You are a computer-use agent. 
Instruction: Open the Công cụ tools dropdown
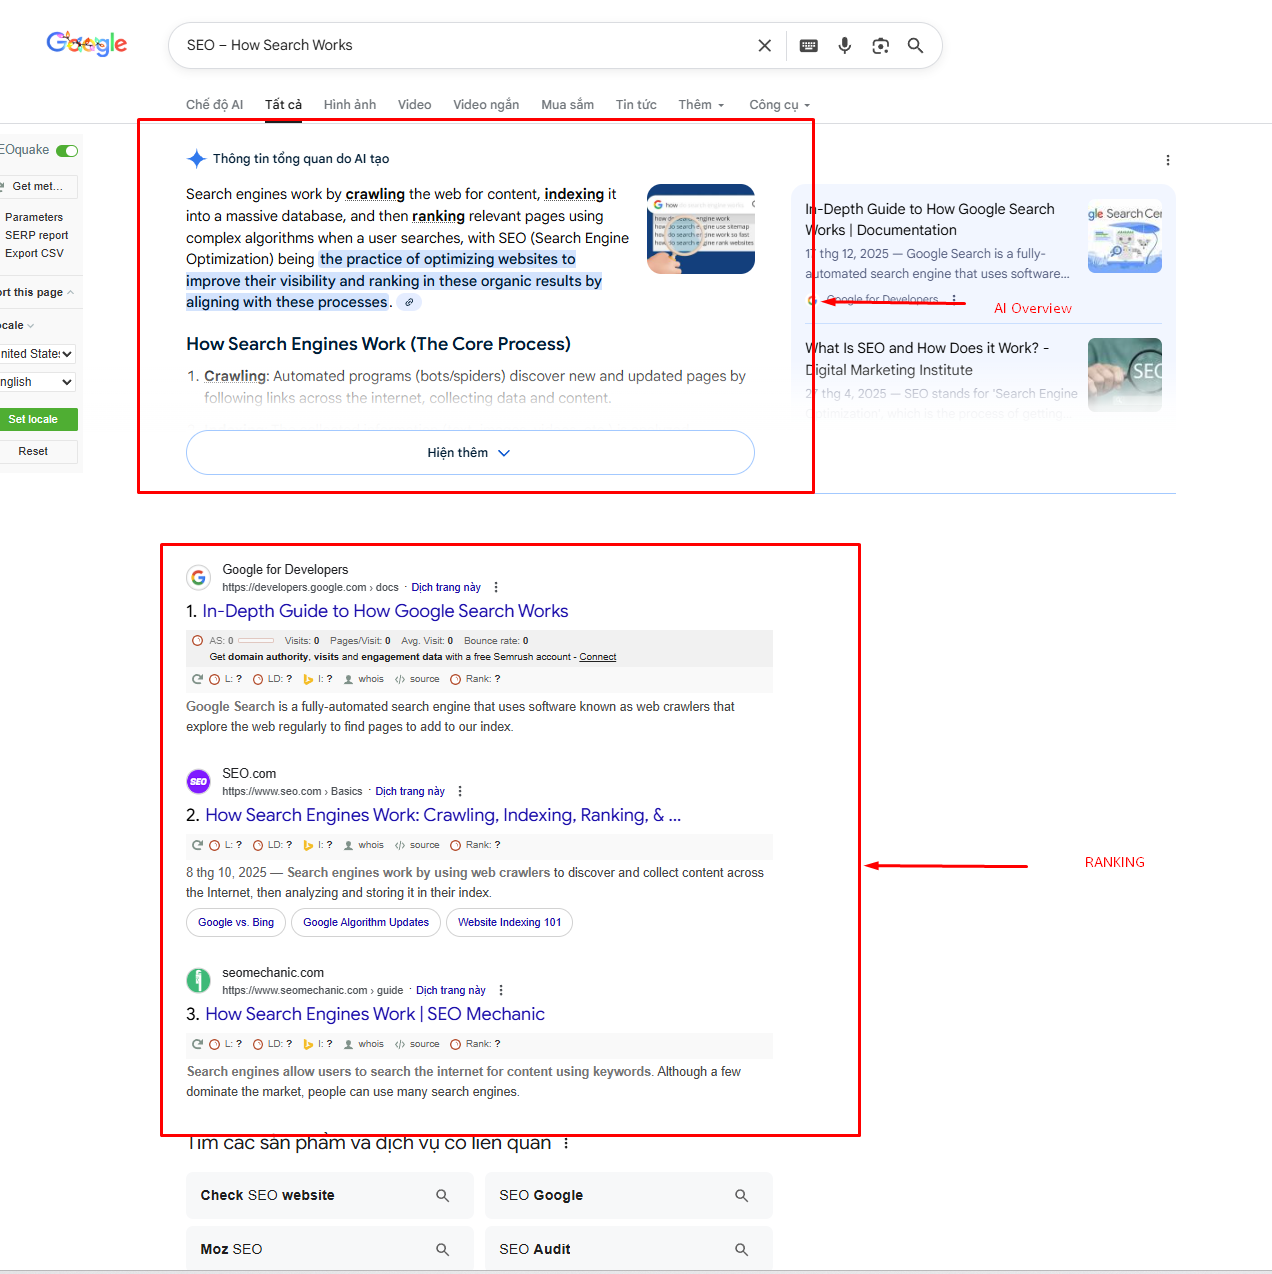[780, 105]
